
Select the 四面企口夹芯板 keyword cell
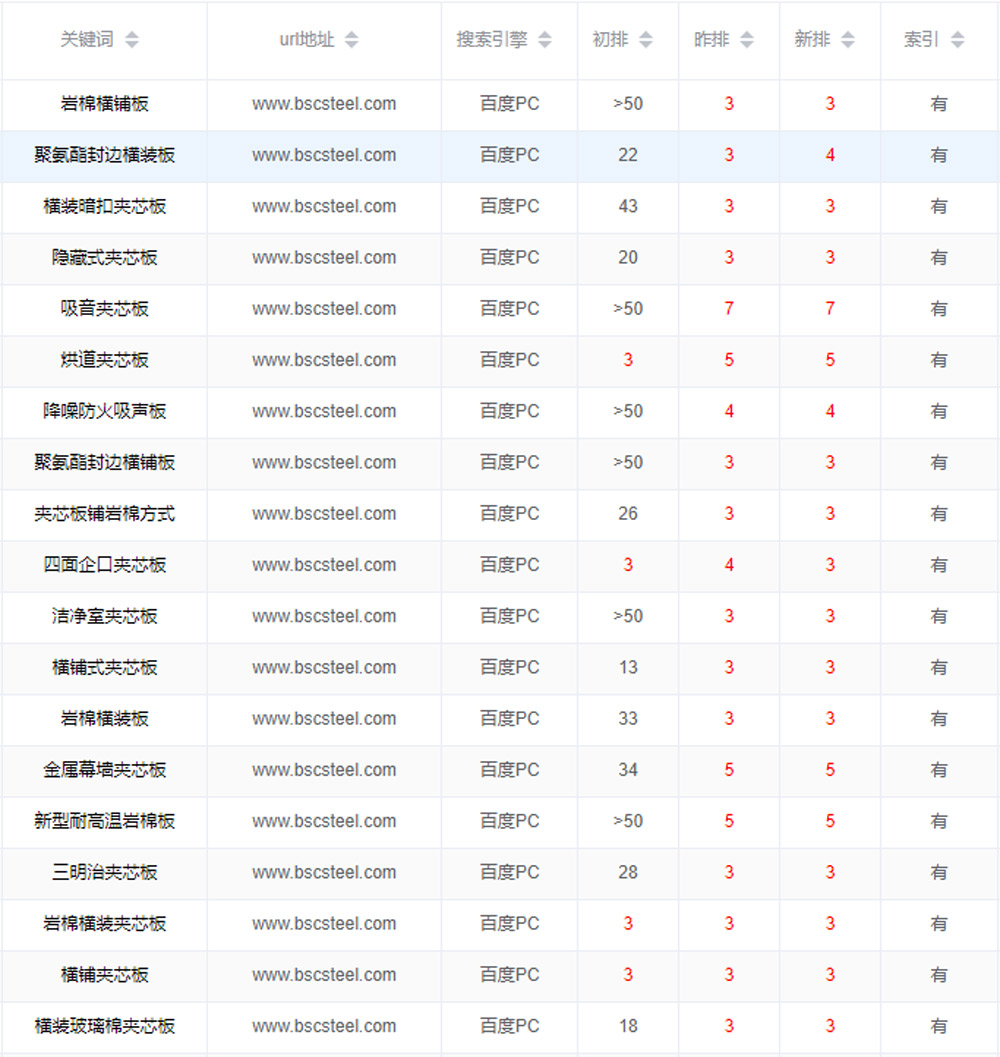pyautogui.click(x=104, y=565)
